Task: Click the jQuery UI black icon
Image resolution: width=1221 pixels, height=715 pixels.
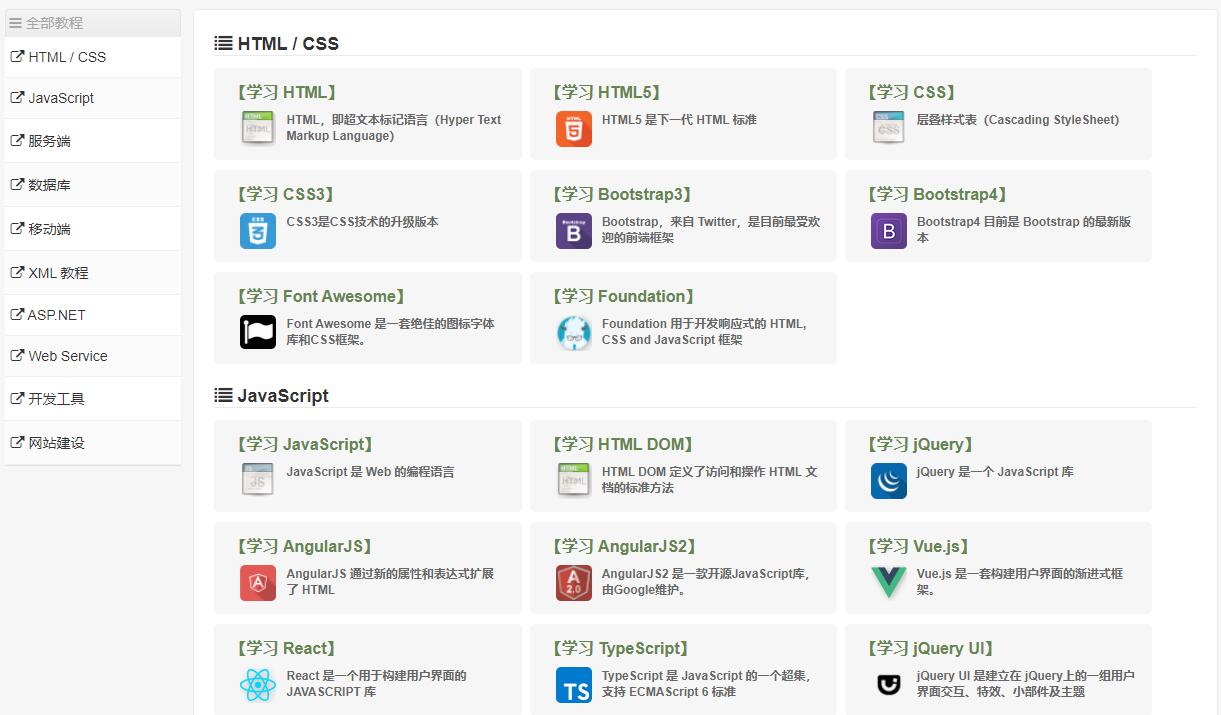Action: point(888,684)
